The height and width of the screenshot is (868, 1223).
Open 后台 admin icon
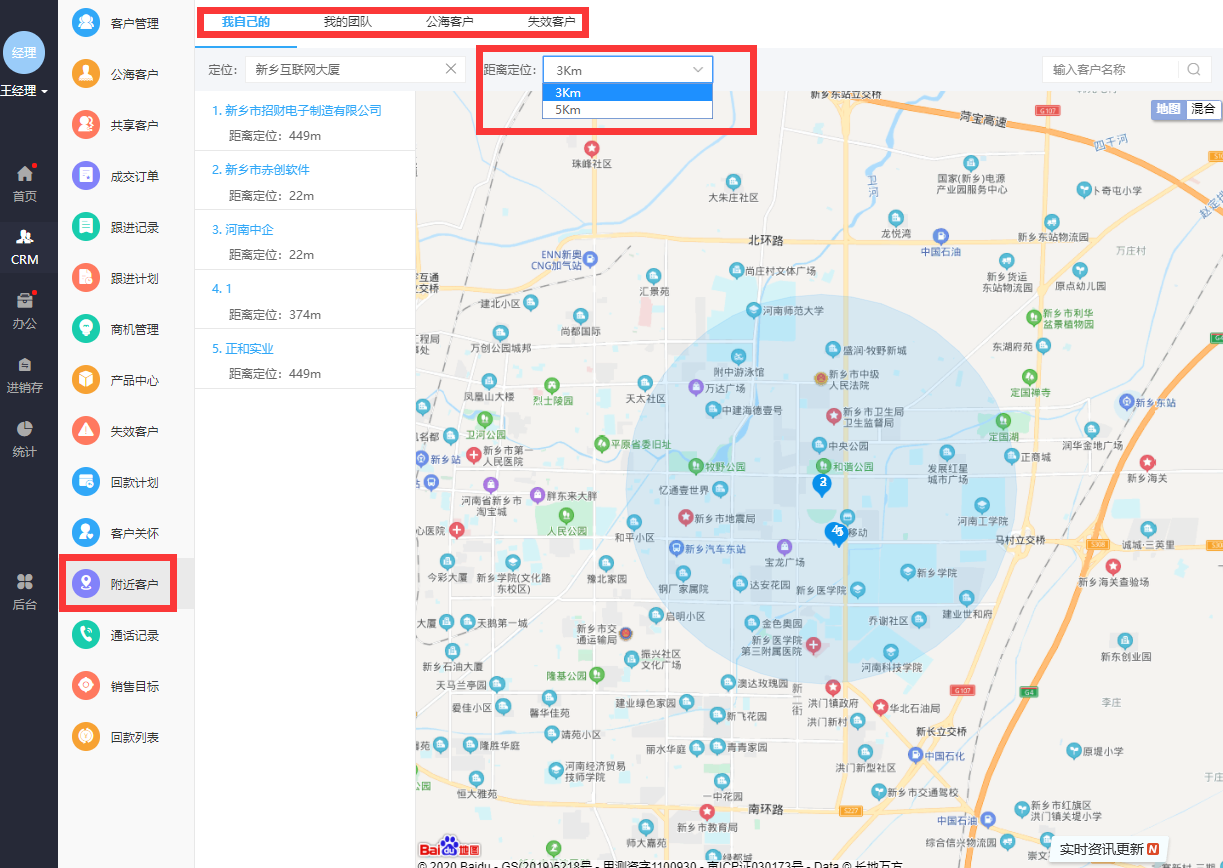(25, 581)
